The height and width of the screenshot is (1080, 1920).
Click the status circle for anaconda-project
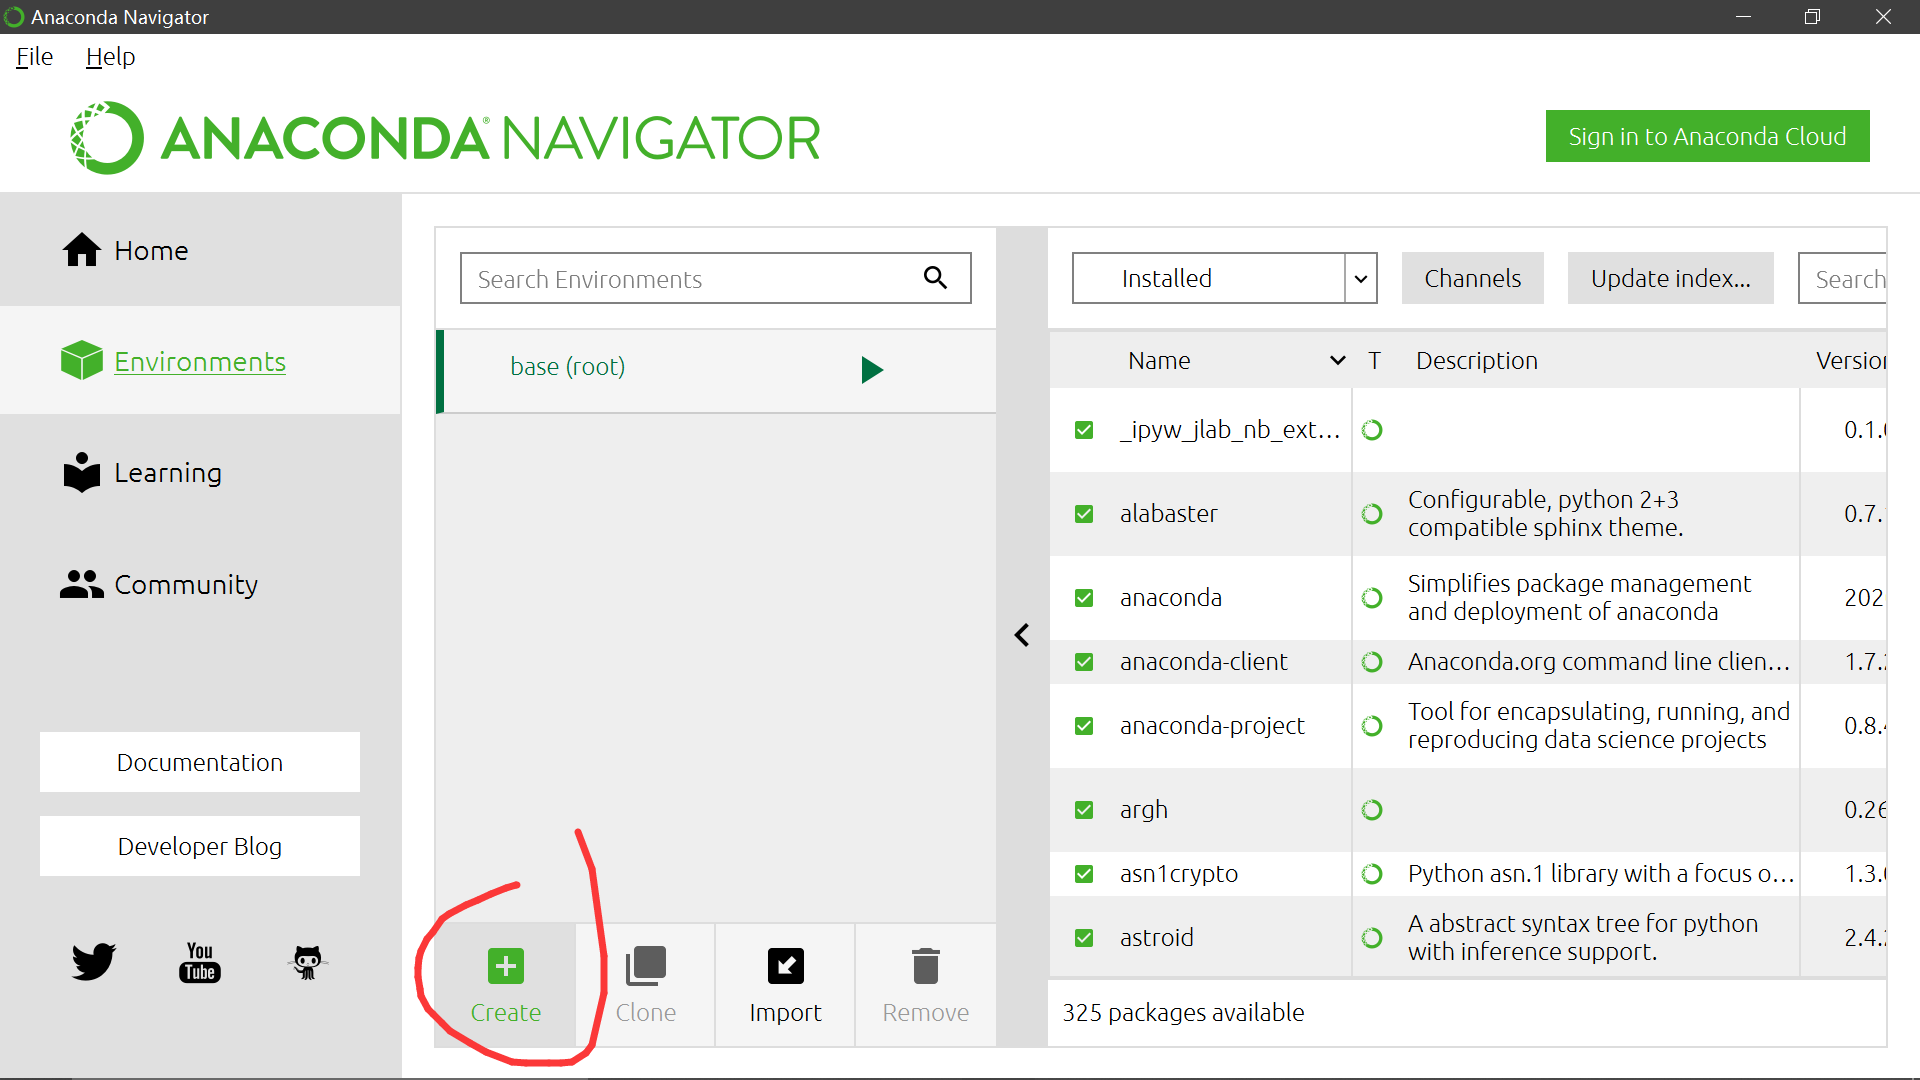click(x=1373, y=726)
